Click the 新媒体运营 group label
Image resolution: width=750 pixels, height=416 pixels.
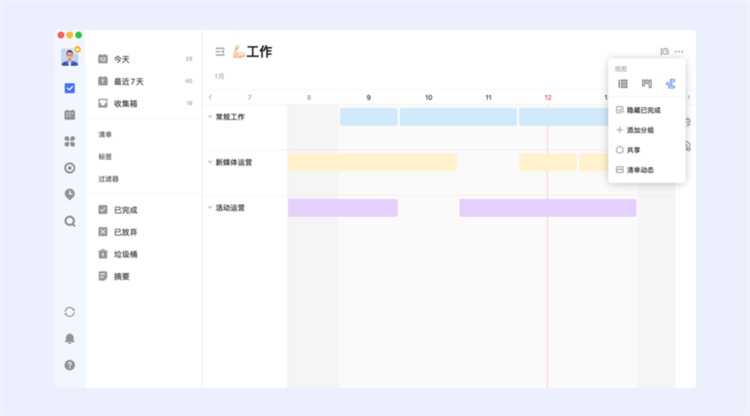tap(234, 162)
